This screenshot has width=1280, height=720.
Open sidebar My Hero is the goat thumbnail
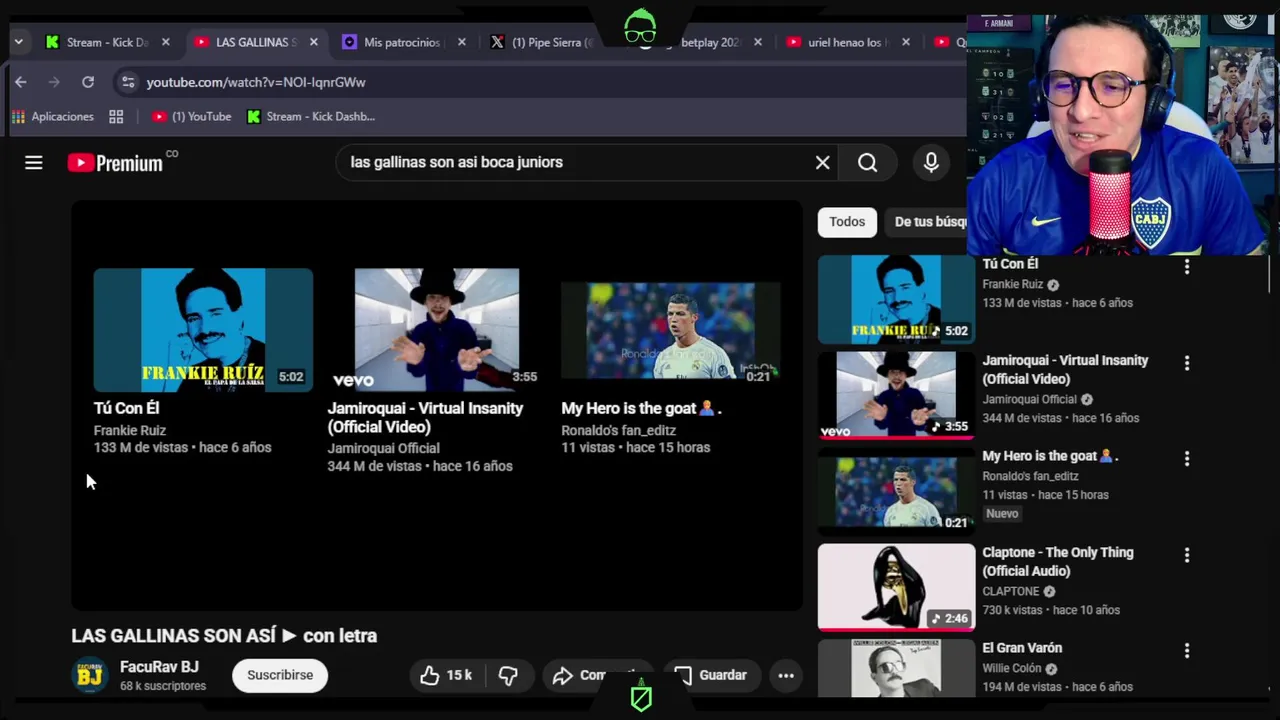896,491
